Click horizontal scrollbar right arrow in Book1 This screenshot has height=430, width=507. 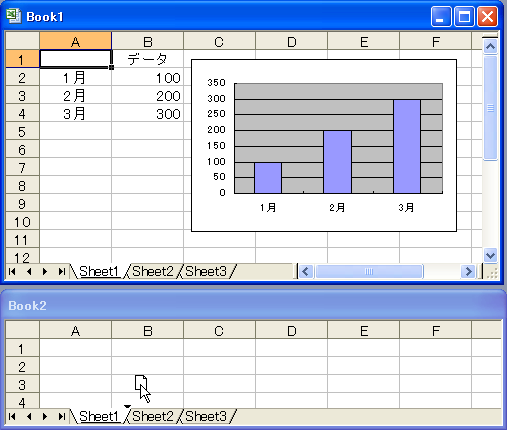[x=468, y=272]
